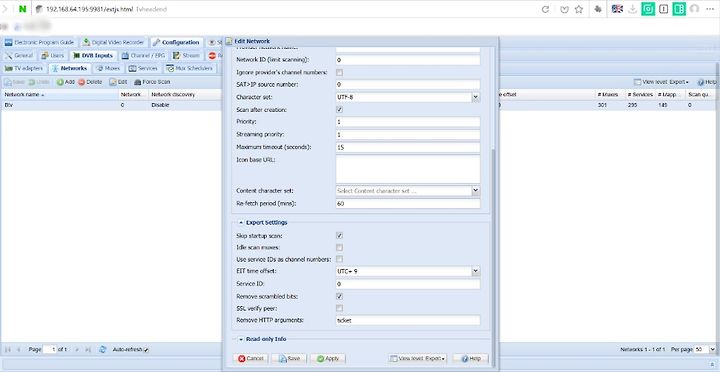
Task: Click the # Services column header
Action: [x=640, y=95]
